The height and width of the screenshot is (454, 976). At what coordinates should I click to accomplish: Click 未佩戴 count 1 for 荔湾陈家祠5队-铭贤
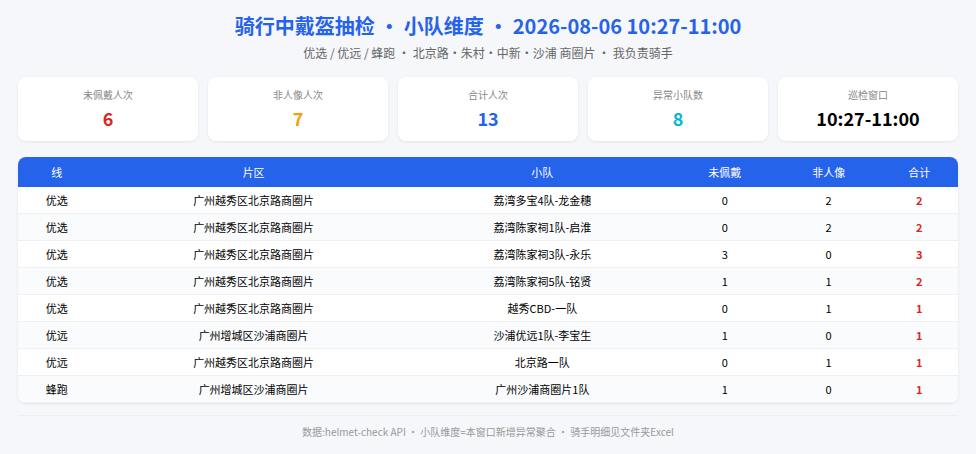pyautogui.click(x=725, y=282)
